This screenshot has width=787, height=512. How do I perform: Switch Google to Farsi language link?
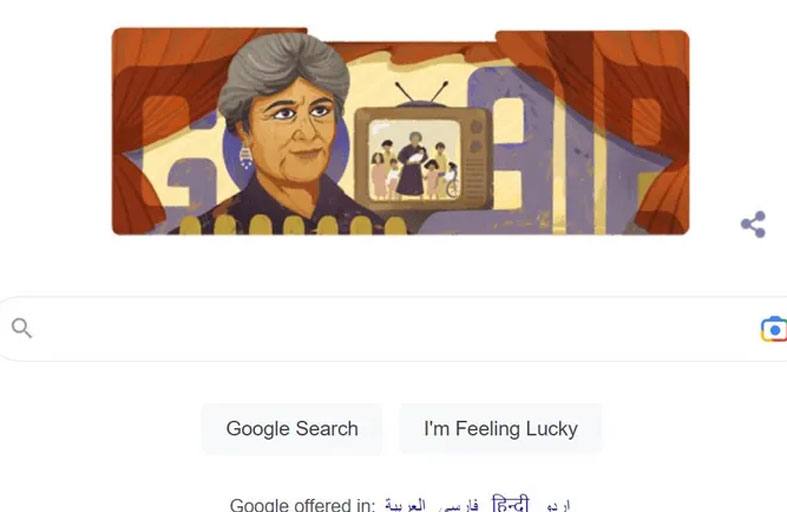[458, 504]
